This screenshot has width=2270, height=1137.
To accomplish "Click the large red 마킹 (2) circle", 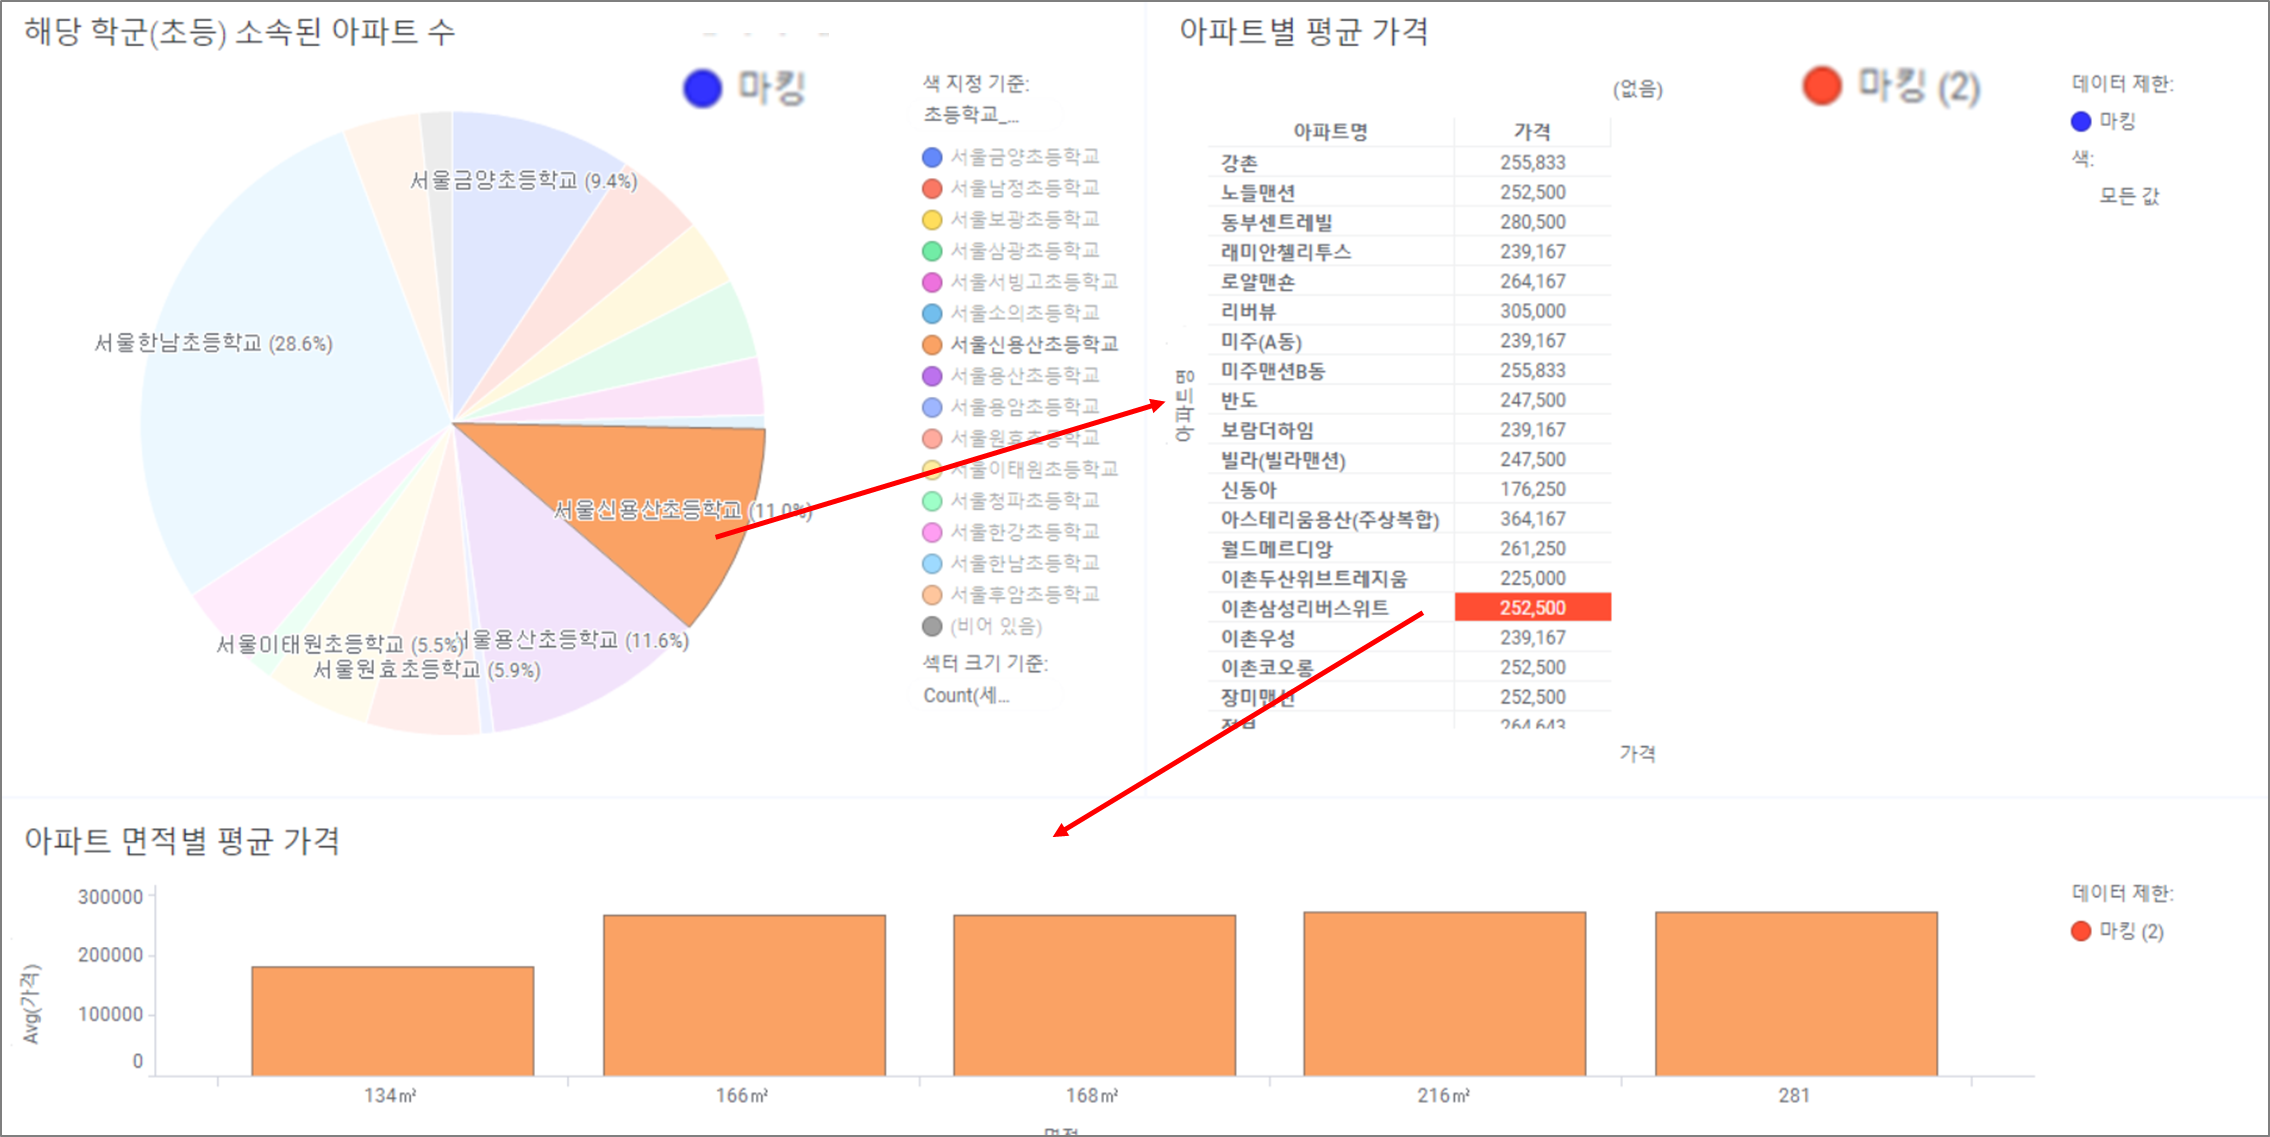I will pos(1821,86).
